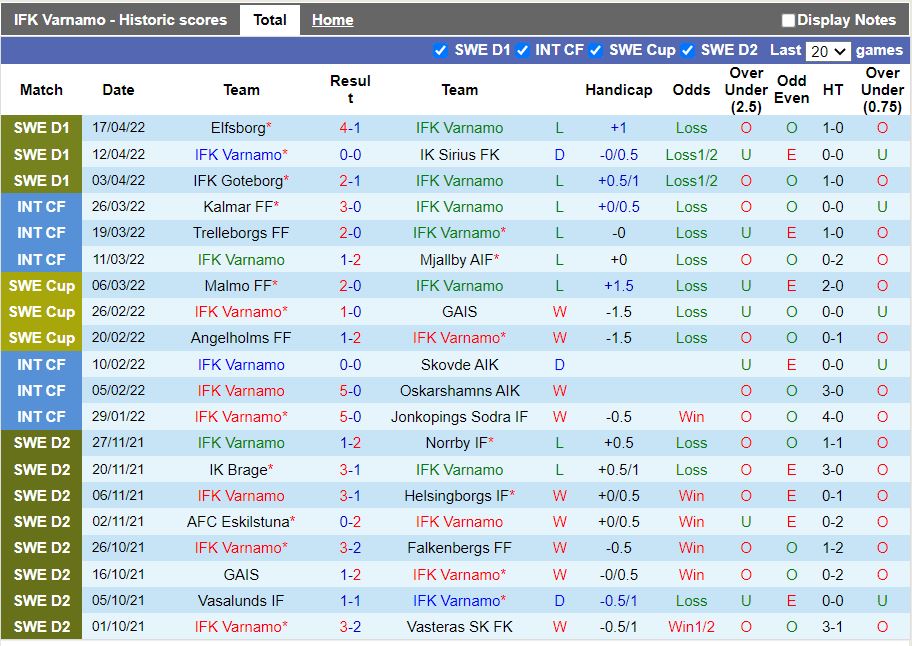Open the Last 20 games dropdown
Image resolution: width=912 pixels, height=646 pixels.
click(827, 51)
